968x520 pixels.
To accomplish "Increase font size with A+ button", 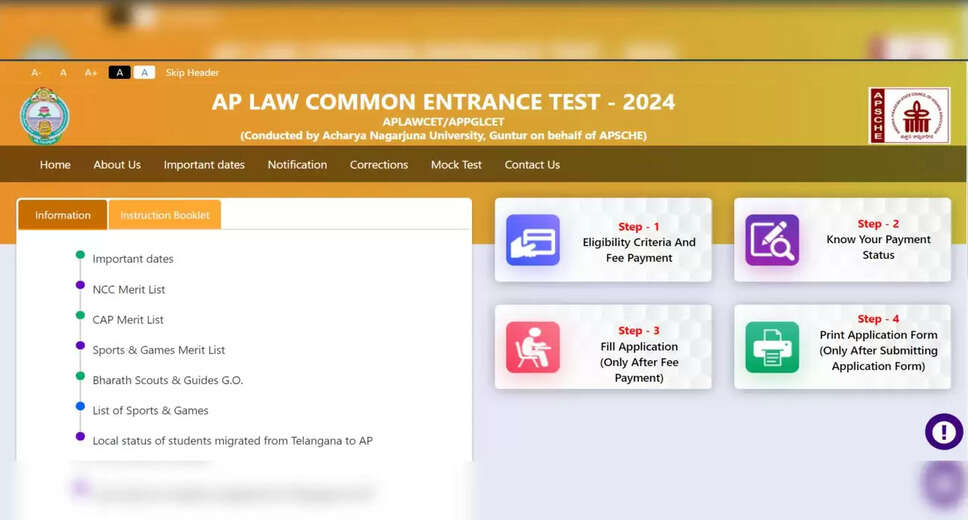I will 91,73.
